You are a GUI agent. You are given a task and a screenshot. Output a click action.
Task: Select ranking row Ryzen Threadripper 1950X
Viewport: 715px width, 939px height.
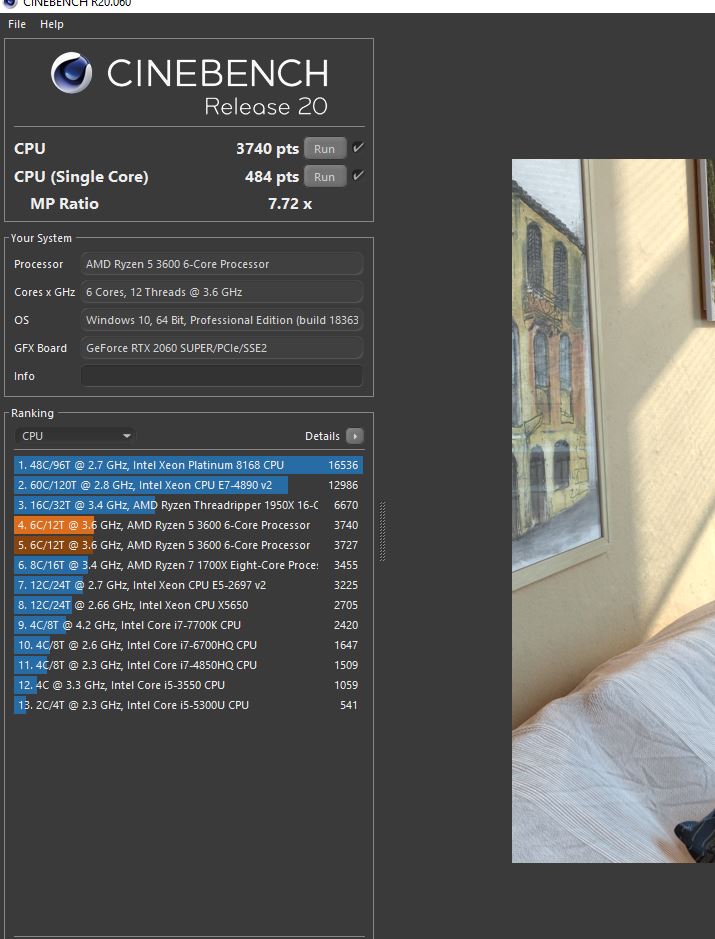(188, 505)
